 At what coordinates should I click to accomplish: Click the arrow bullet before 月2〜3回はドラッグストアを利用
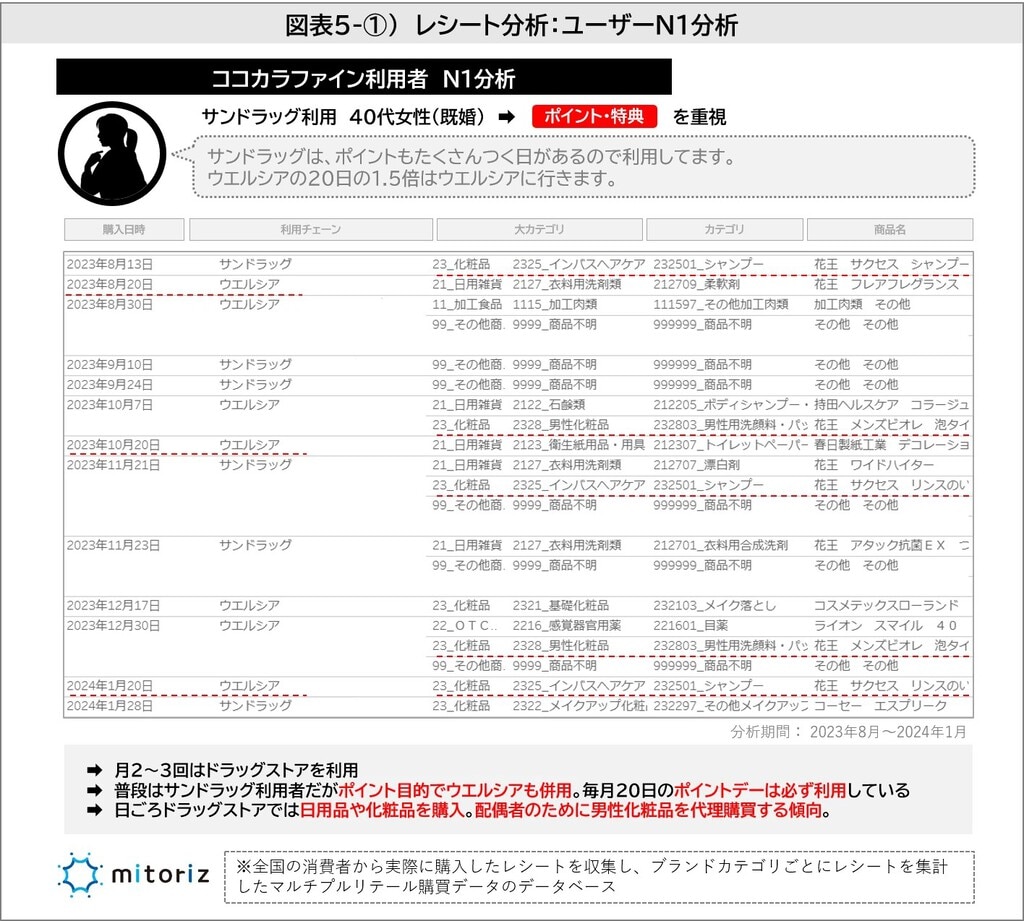(95, 770)
